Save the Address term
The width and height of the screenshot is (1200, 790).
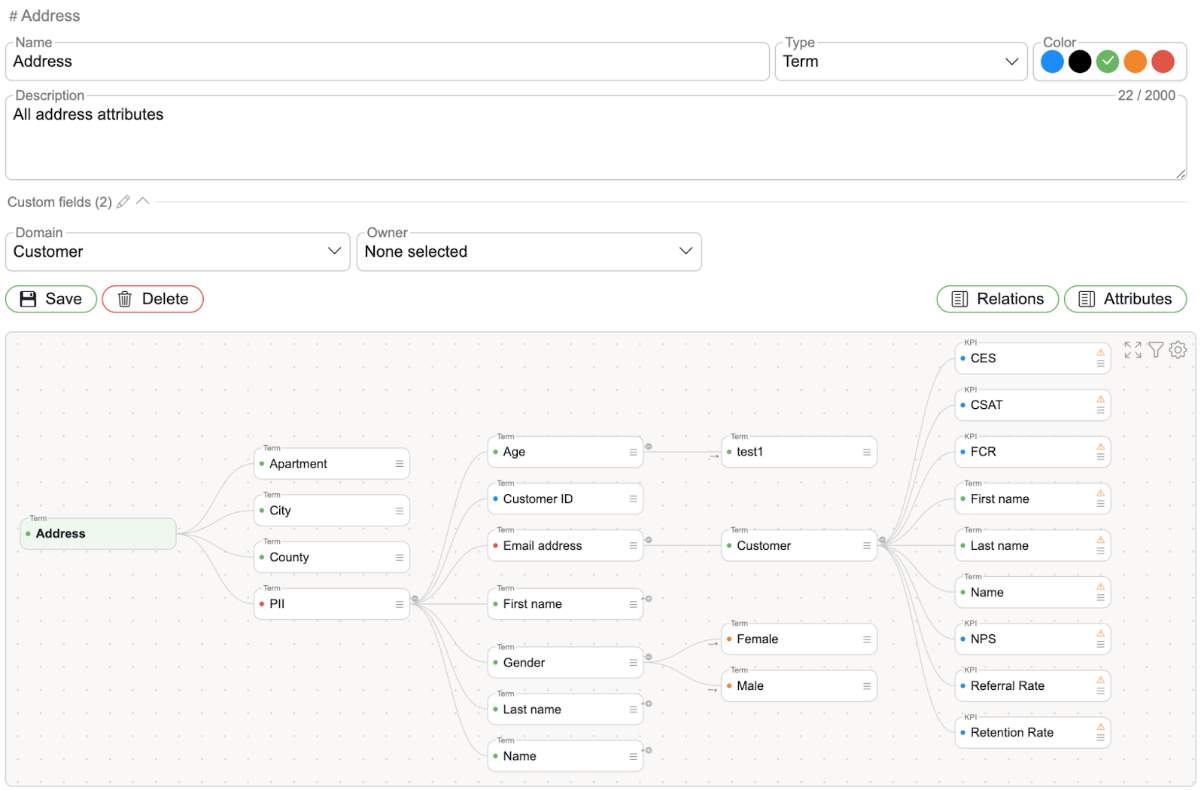(51, 299)
